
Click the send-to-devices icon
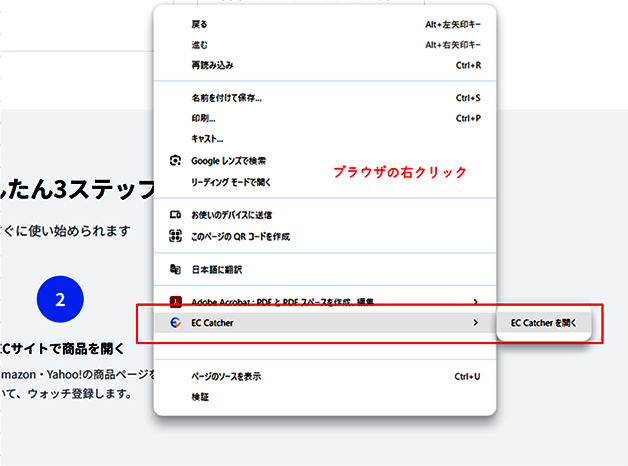(x=175, y=215)
